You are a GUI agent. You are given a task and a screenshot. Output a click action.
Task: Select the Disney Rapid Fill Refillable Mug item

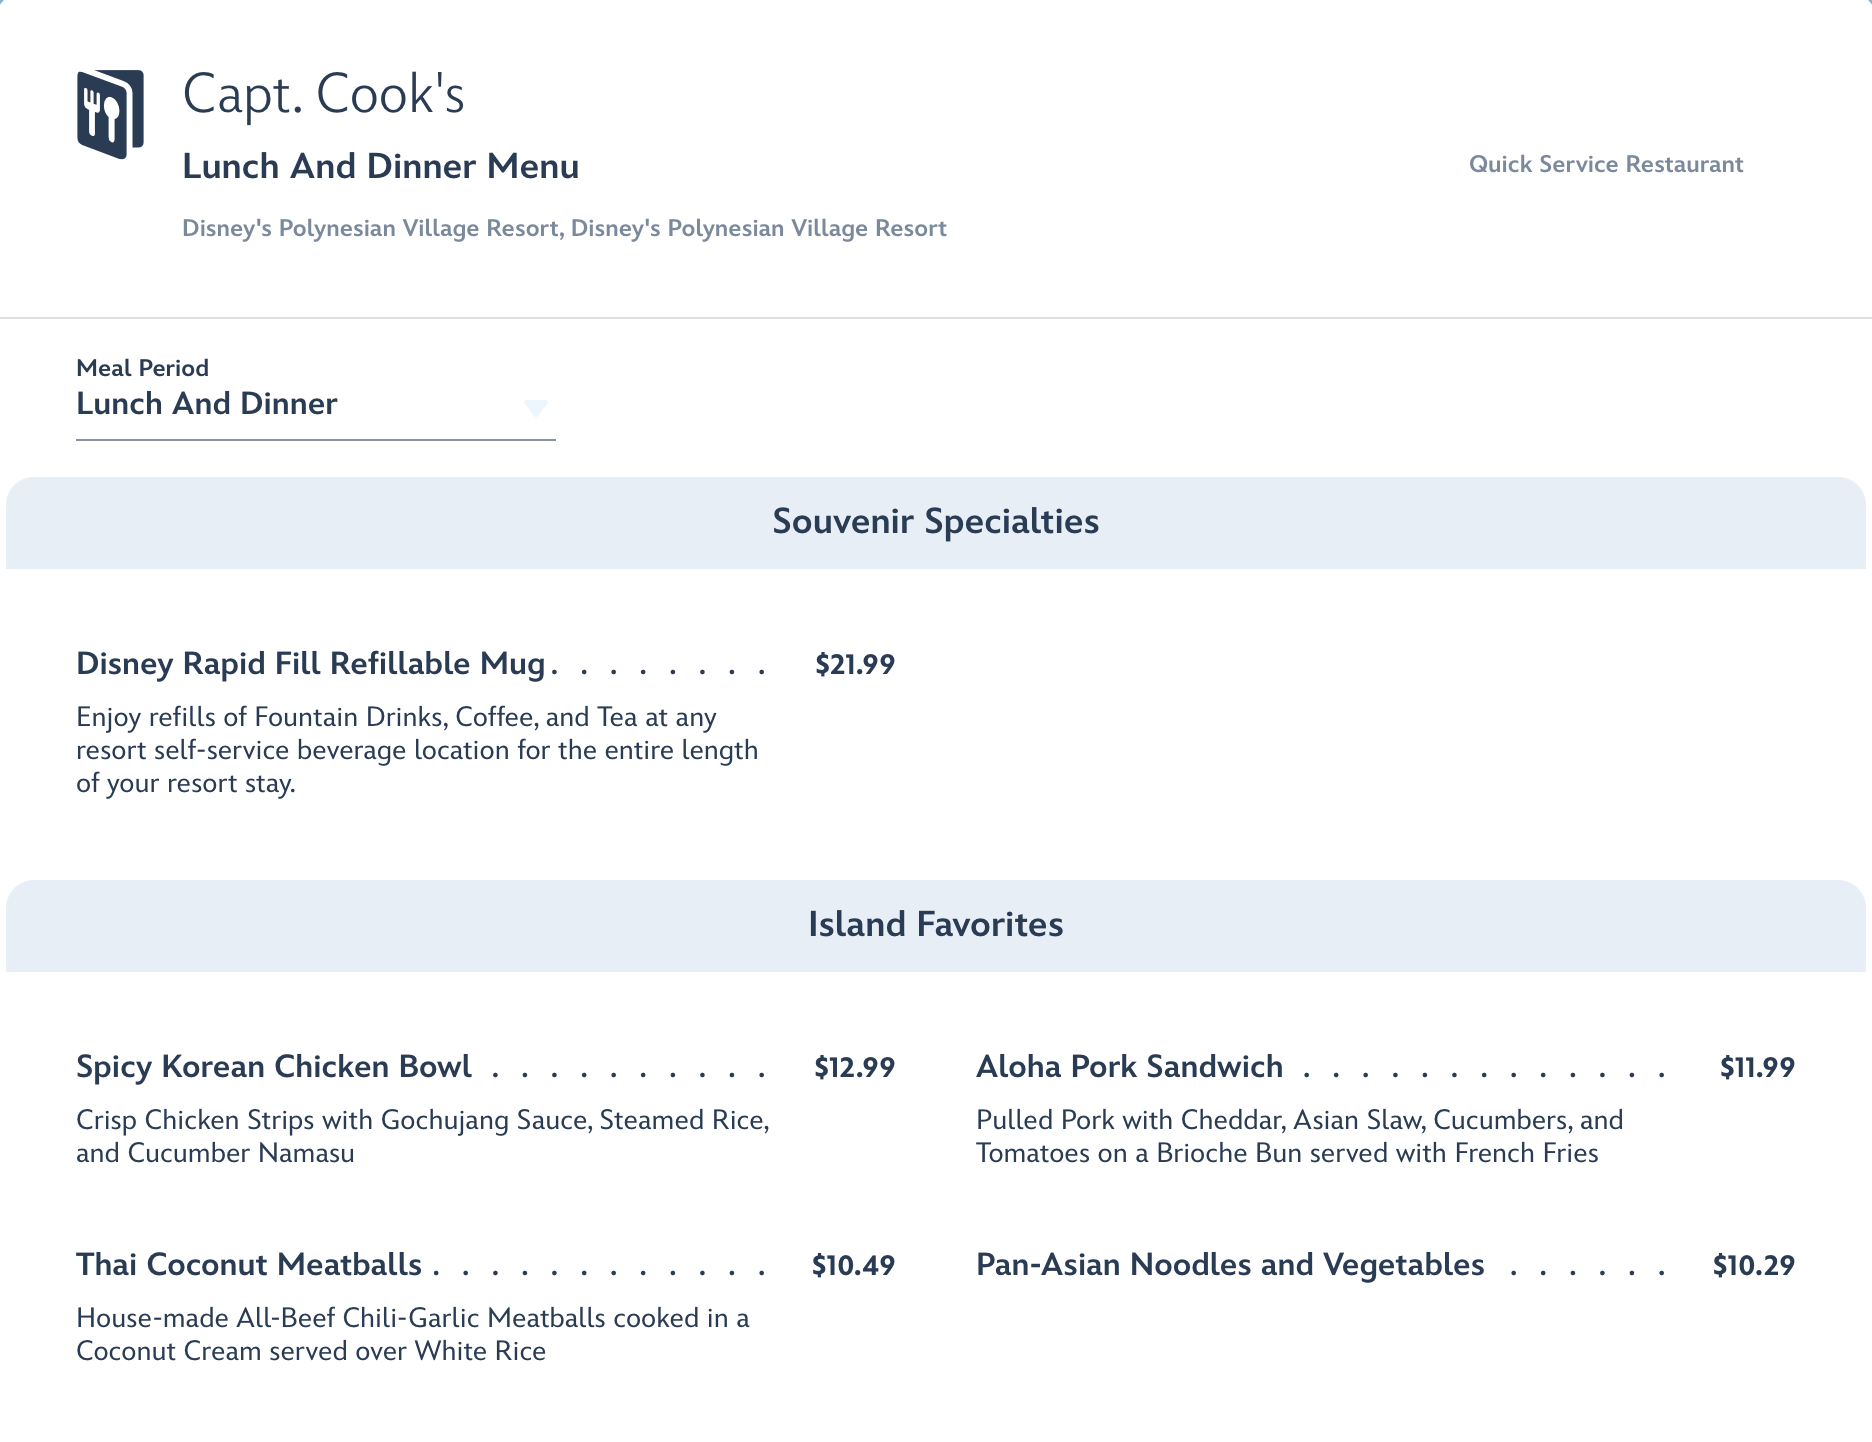click(x=311, y=664)
